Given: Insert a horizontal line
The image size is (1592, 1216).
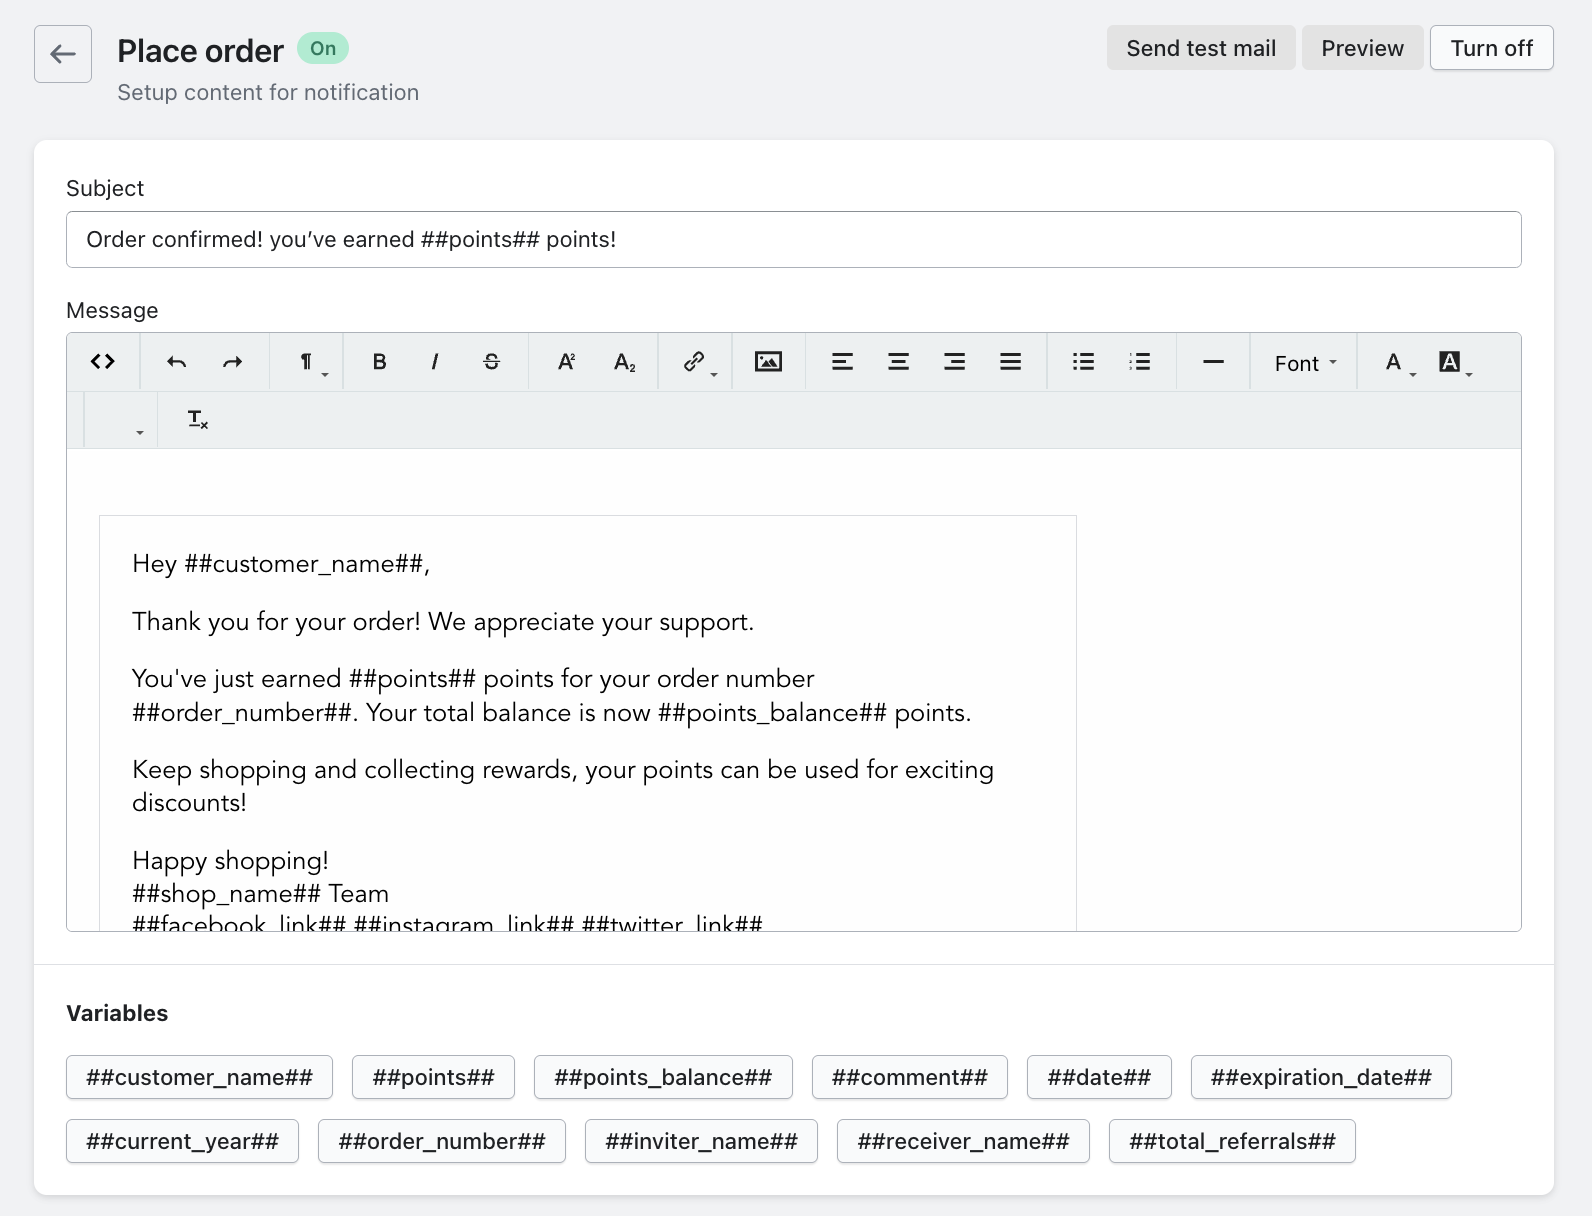Looking at the screenshot, I should point(1213,362).
